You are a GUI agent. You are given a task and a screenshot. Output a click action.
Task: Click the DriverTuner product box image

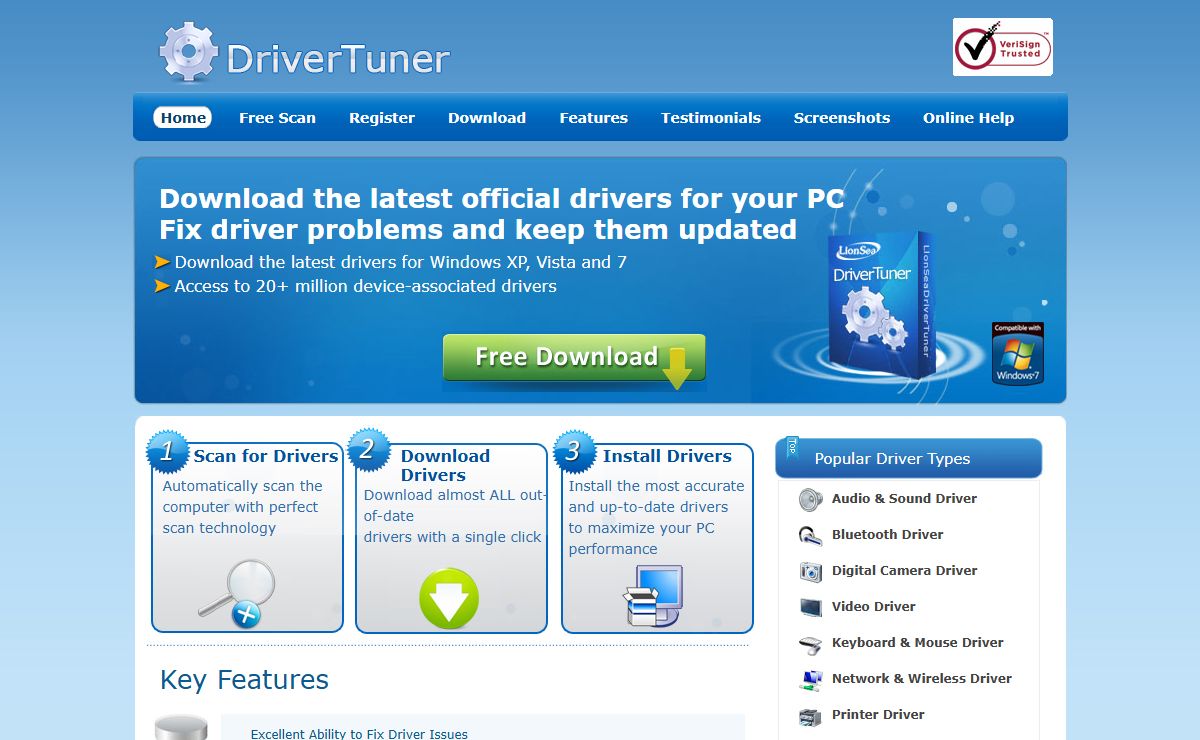[x=881, y=308]
